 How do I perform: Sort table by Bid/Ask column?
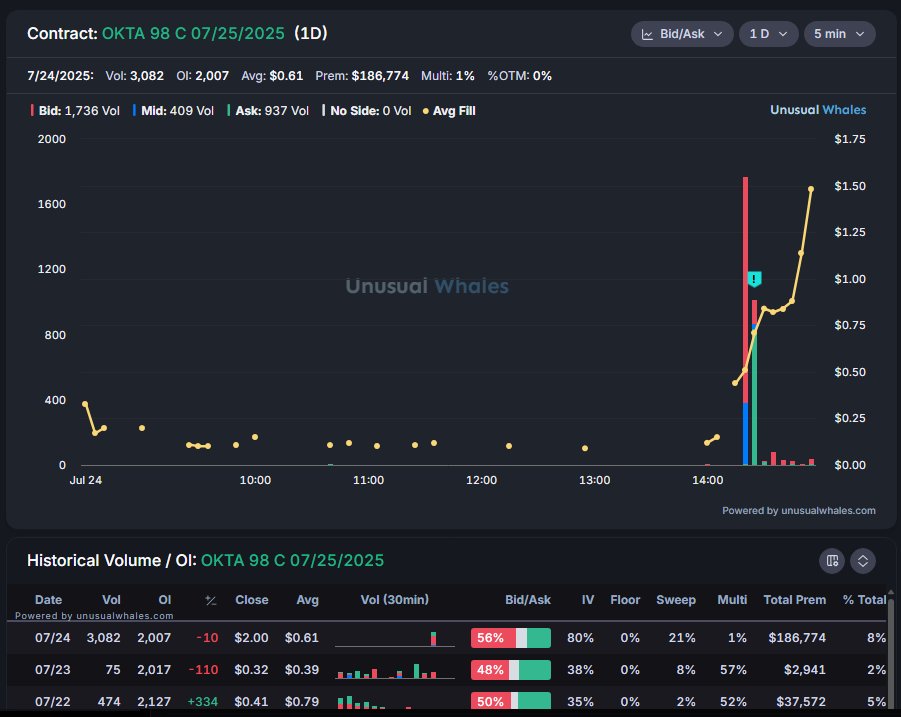pyautogui.click(x=527, y=600)
